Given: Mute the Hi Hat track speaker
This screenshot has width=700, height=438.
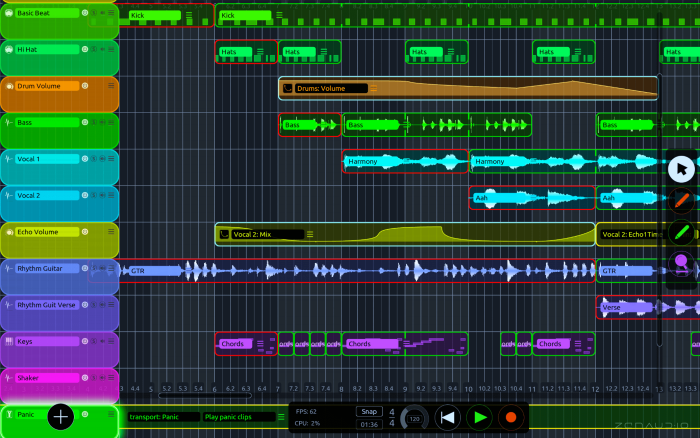Looking at the screenshot, I should coord(103,50).
